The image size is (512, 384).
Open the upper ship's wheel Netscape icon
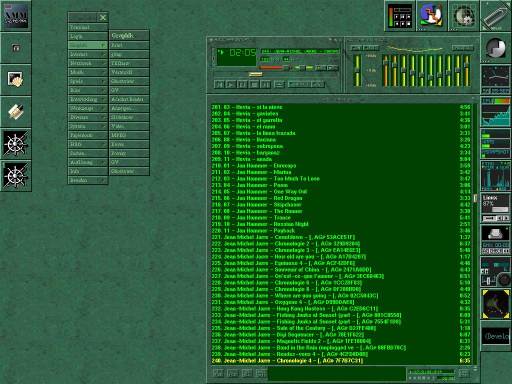[15, 144]
